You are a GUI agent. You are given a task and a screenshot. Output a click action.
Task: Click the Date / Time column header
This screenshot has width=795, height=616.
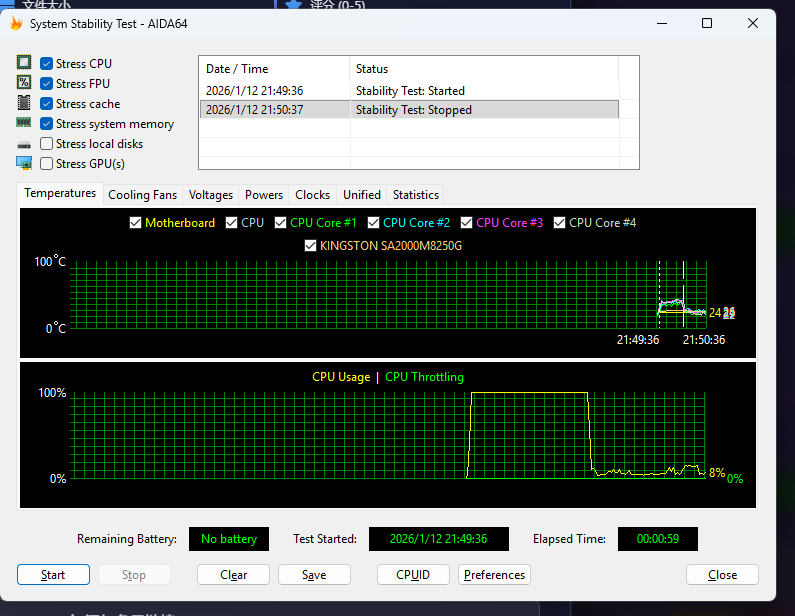[274, 68]
